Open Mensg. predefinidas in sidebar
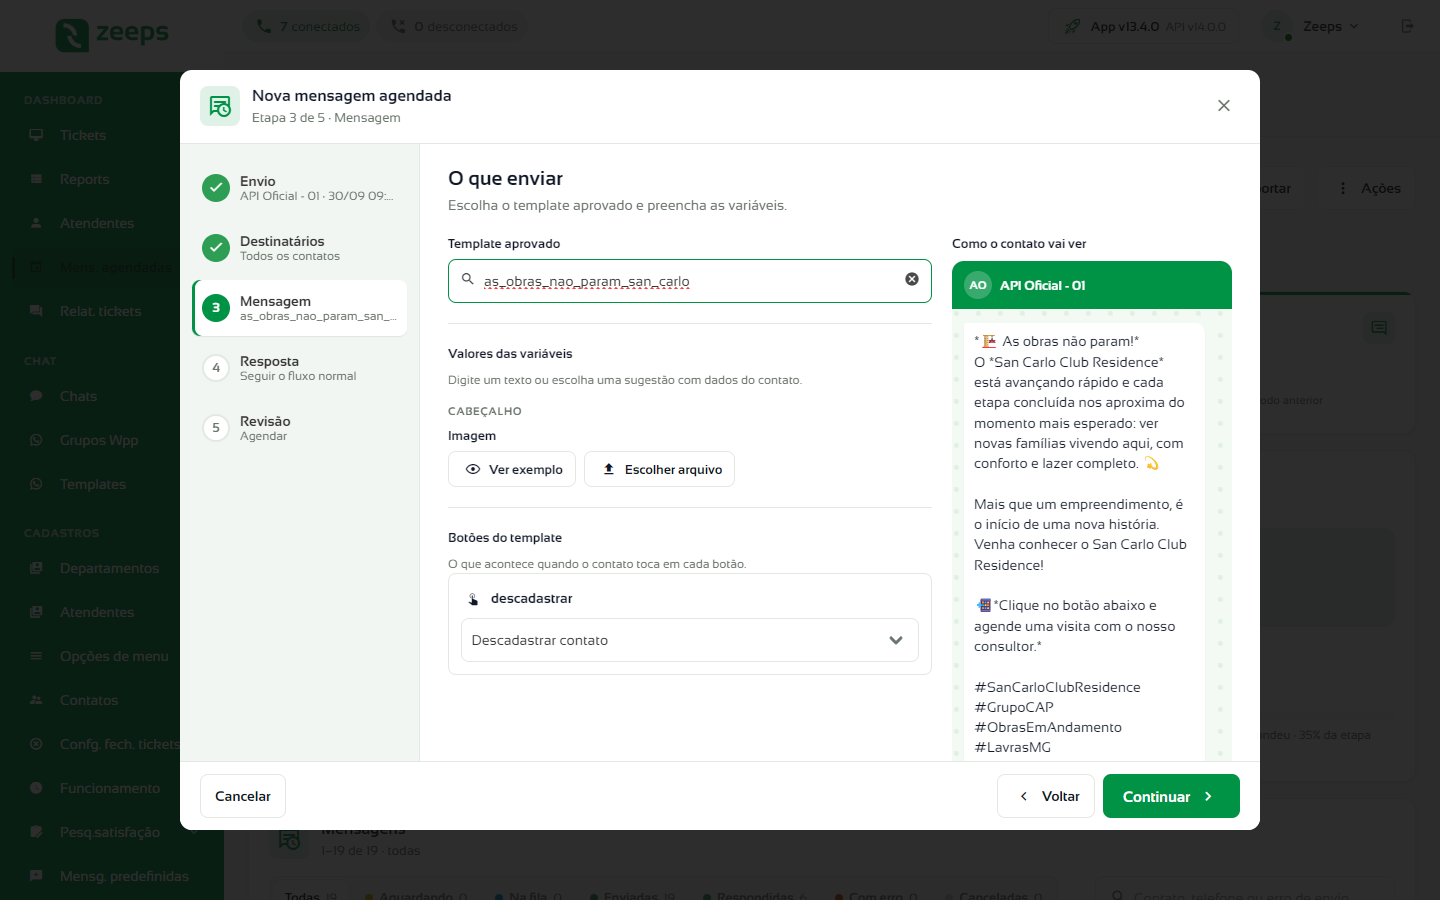 click(x=124, y=876)
